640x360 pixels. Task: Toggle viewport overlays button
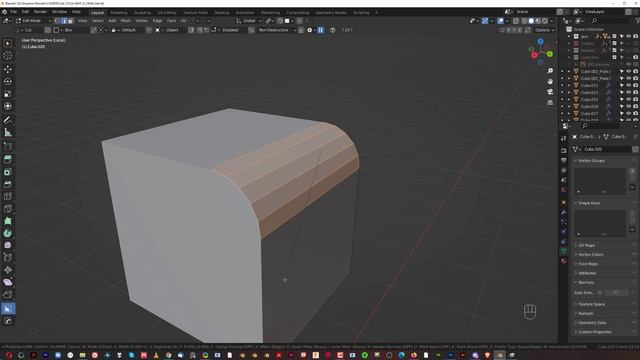coord(500,21)
